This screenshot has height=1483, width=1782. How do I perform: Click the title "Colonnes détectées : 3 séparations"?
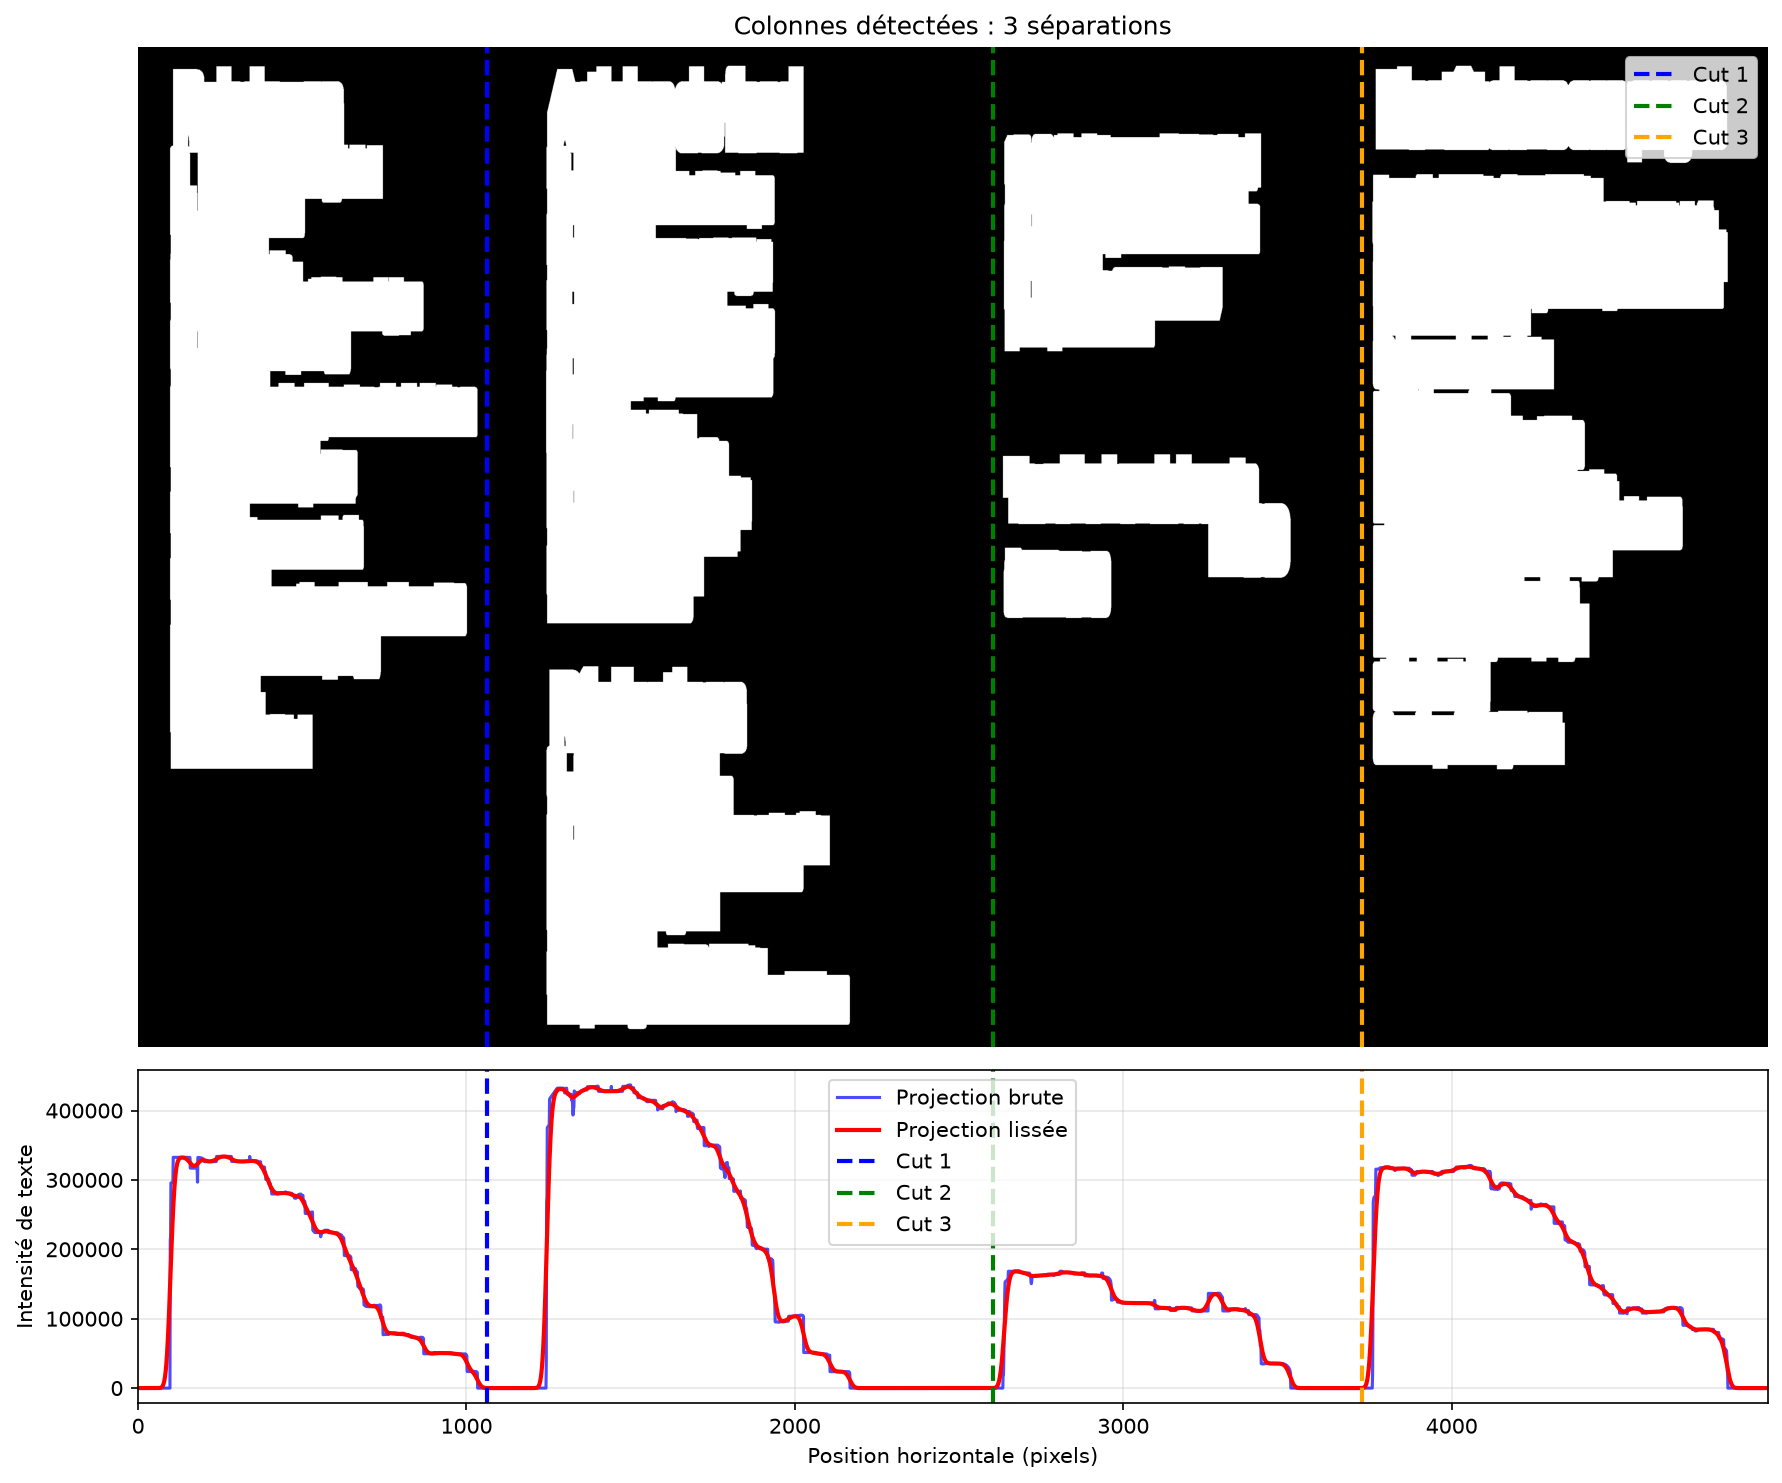(952, 26)
